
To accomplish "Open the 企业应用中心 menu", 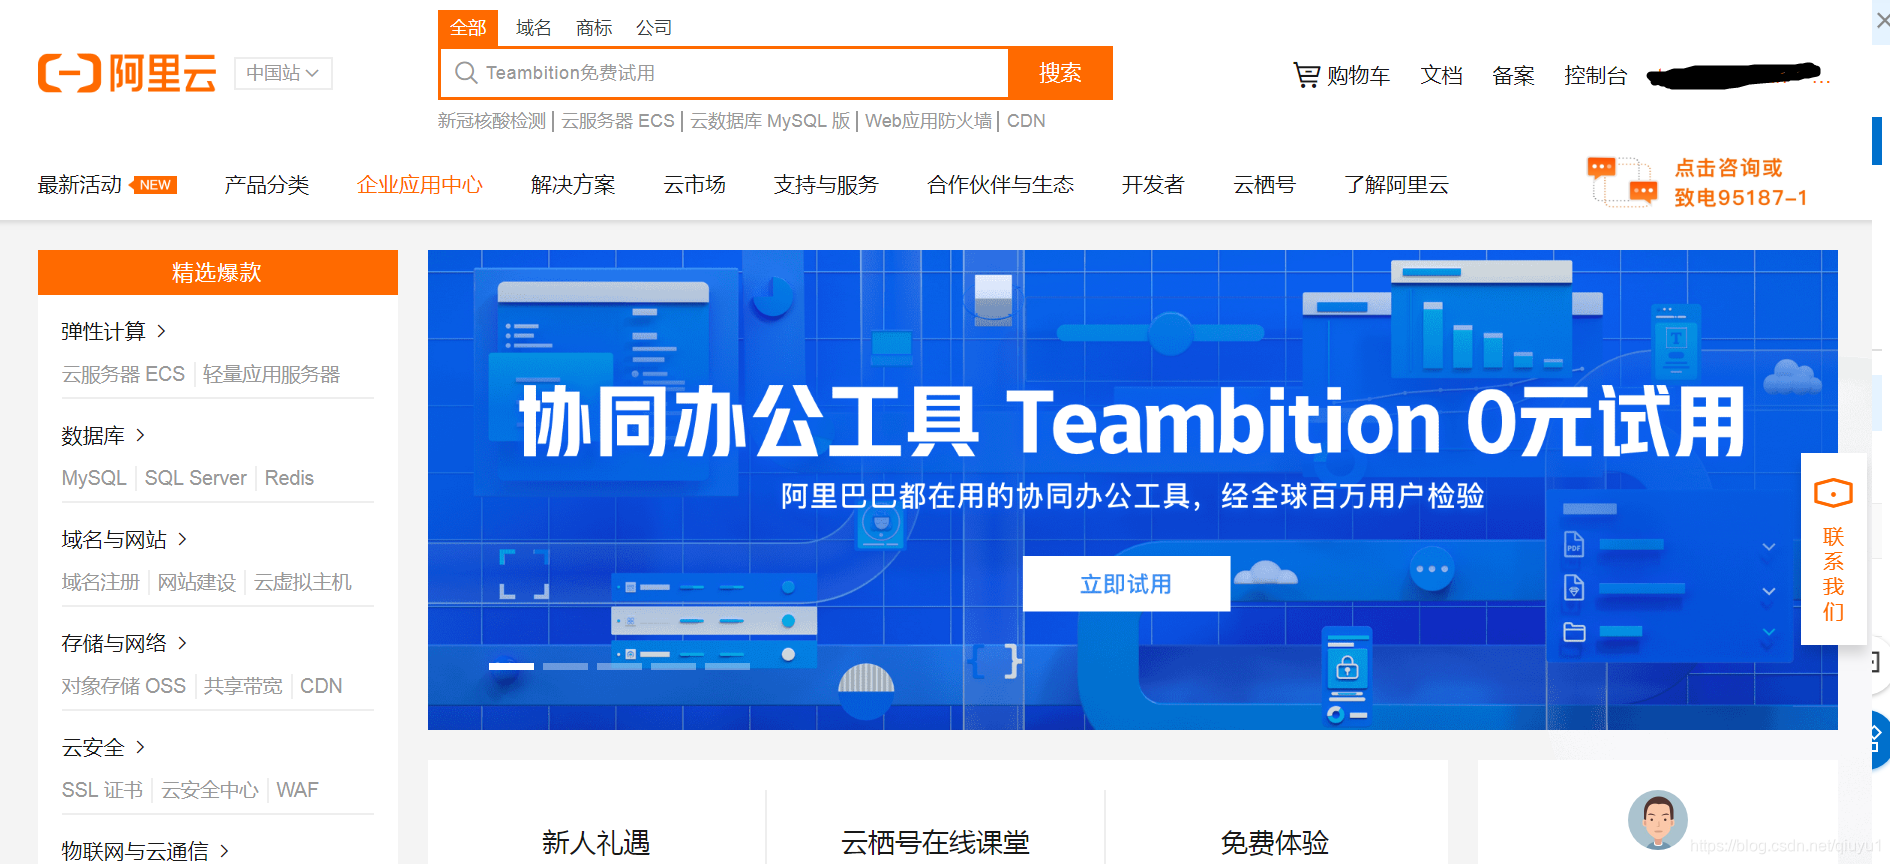I will point(420,185).
